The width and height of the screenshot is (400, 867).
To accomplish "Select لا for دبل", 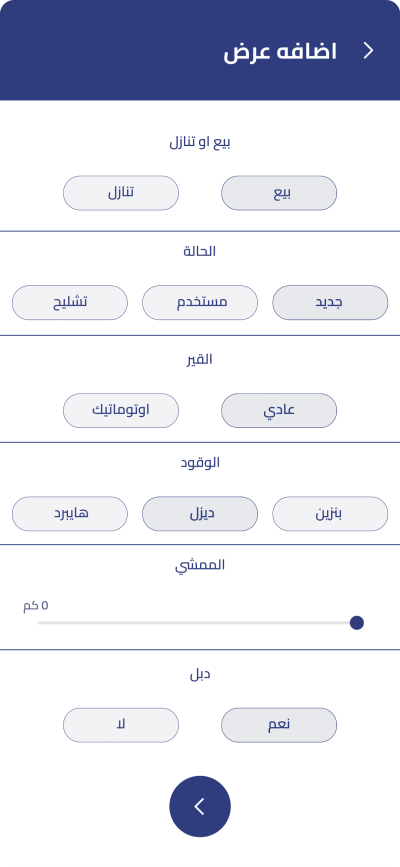I will pyautogui.click(x=121, y=725).
